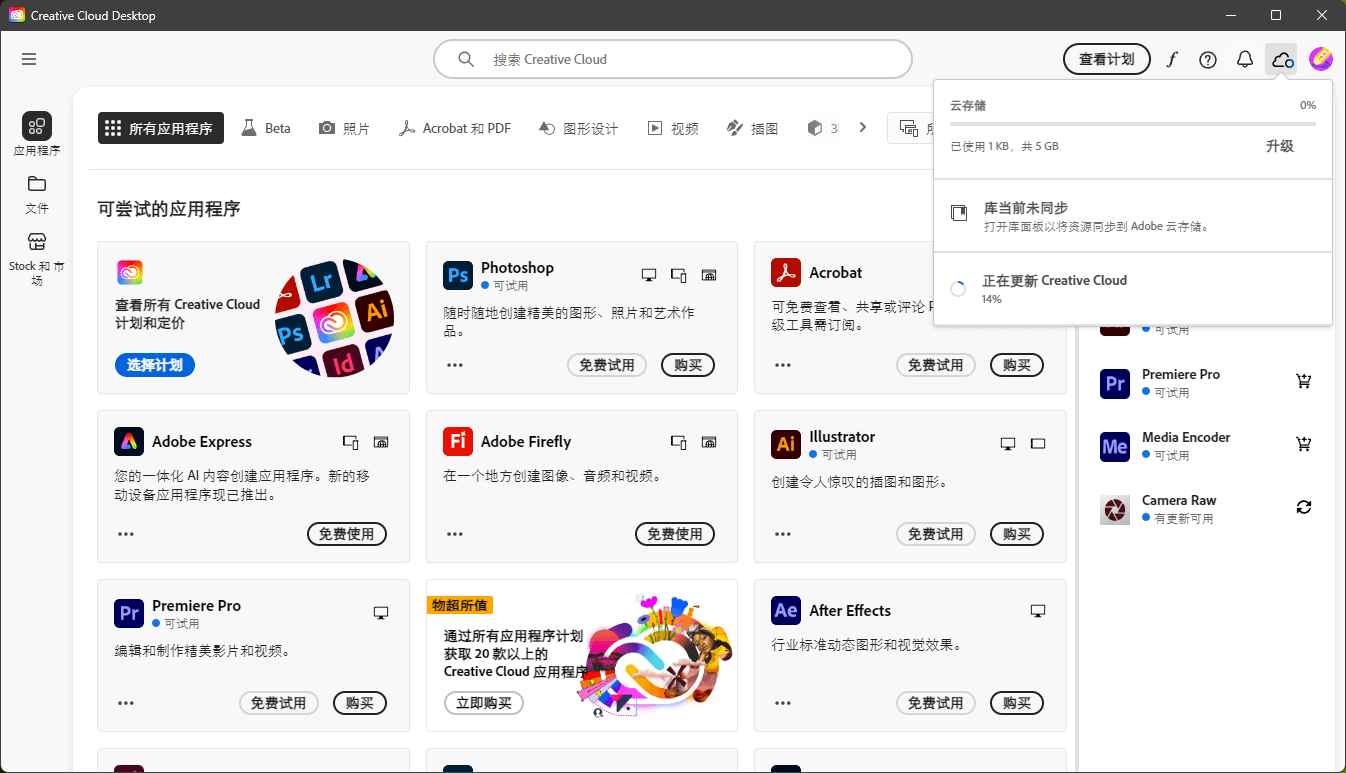Viewport: 1346px width, 773px height.
Task: Start Photoshop free trial
Action: pos(607,365)
